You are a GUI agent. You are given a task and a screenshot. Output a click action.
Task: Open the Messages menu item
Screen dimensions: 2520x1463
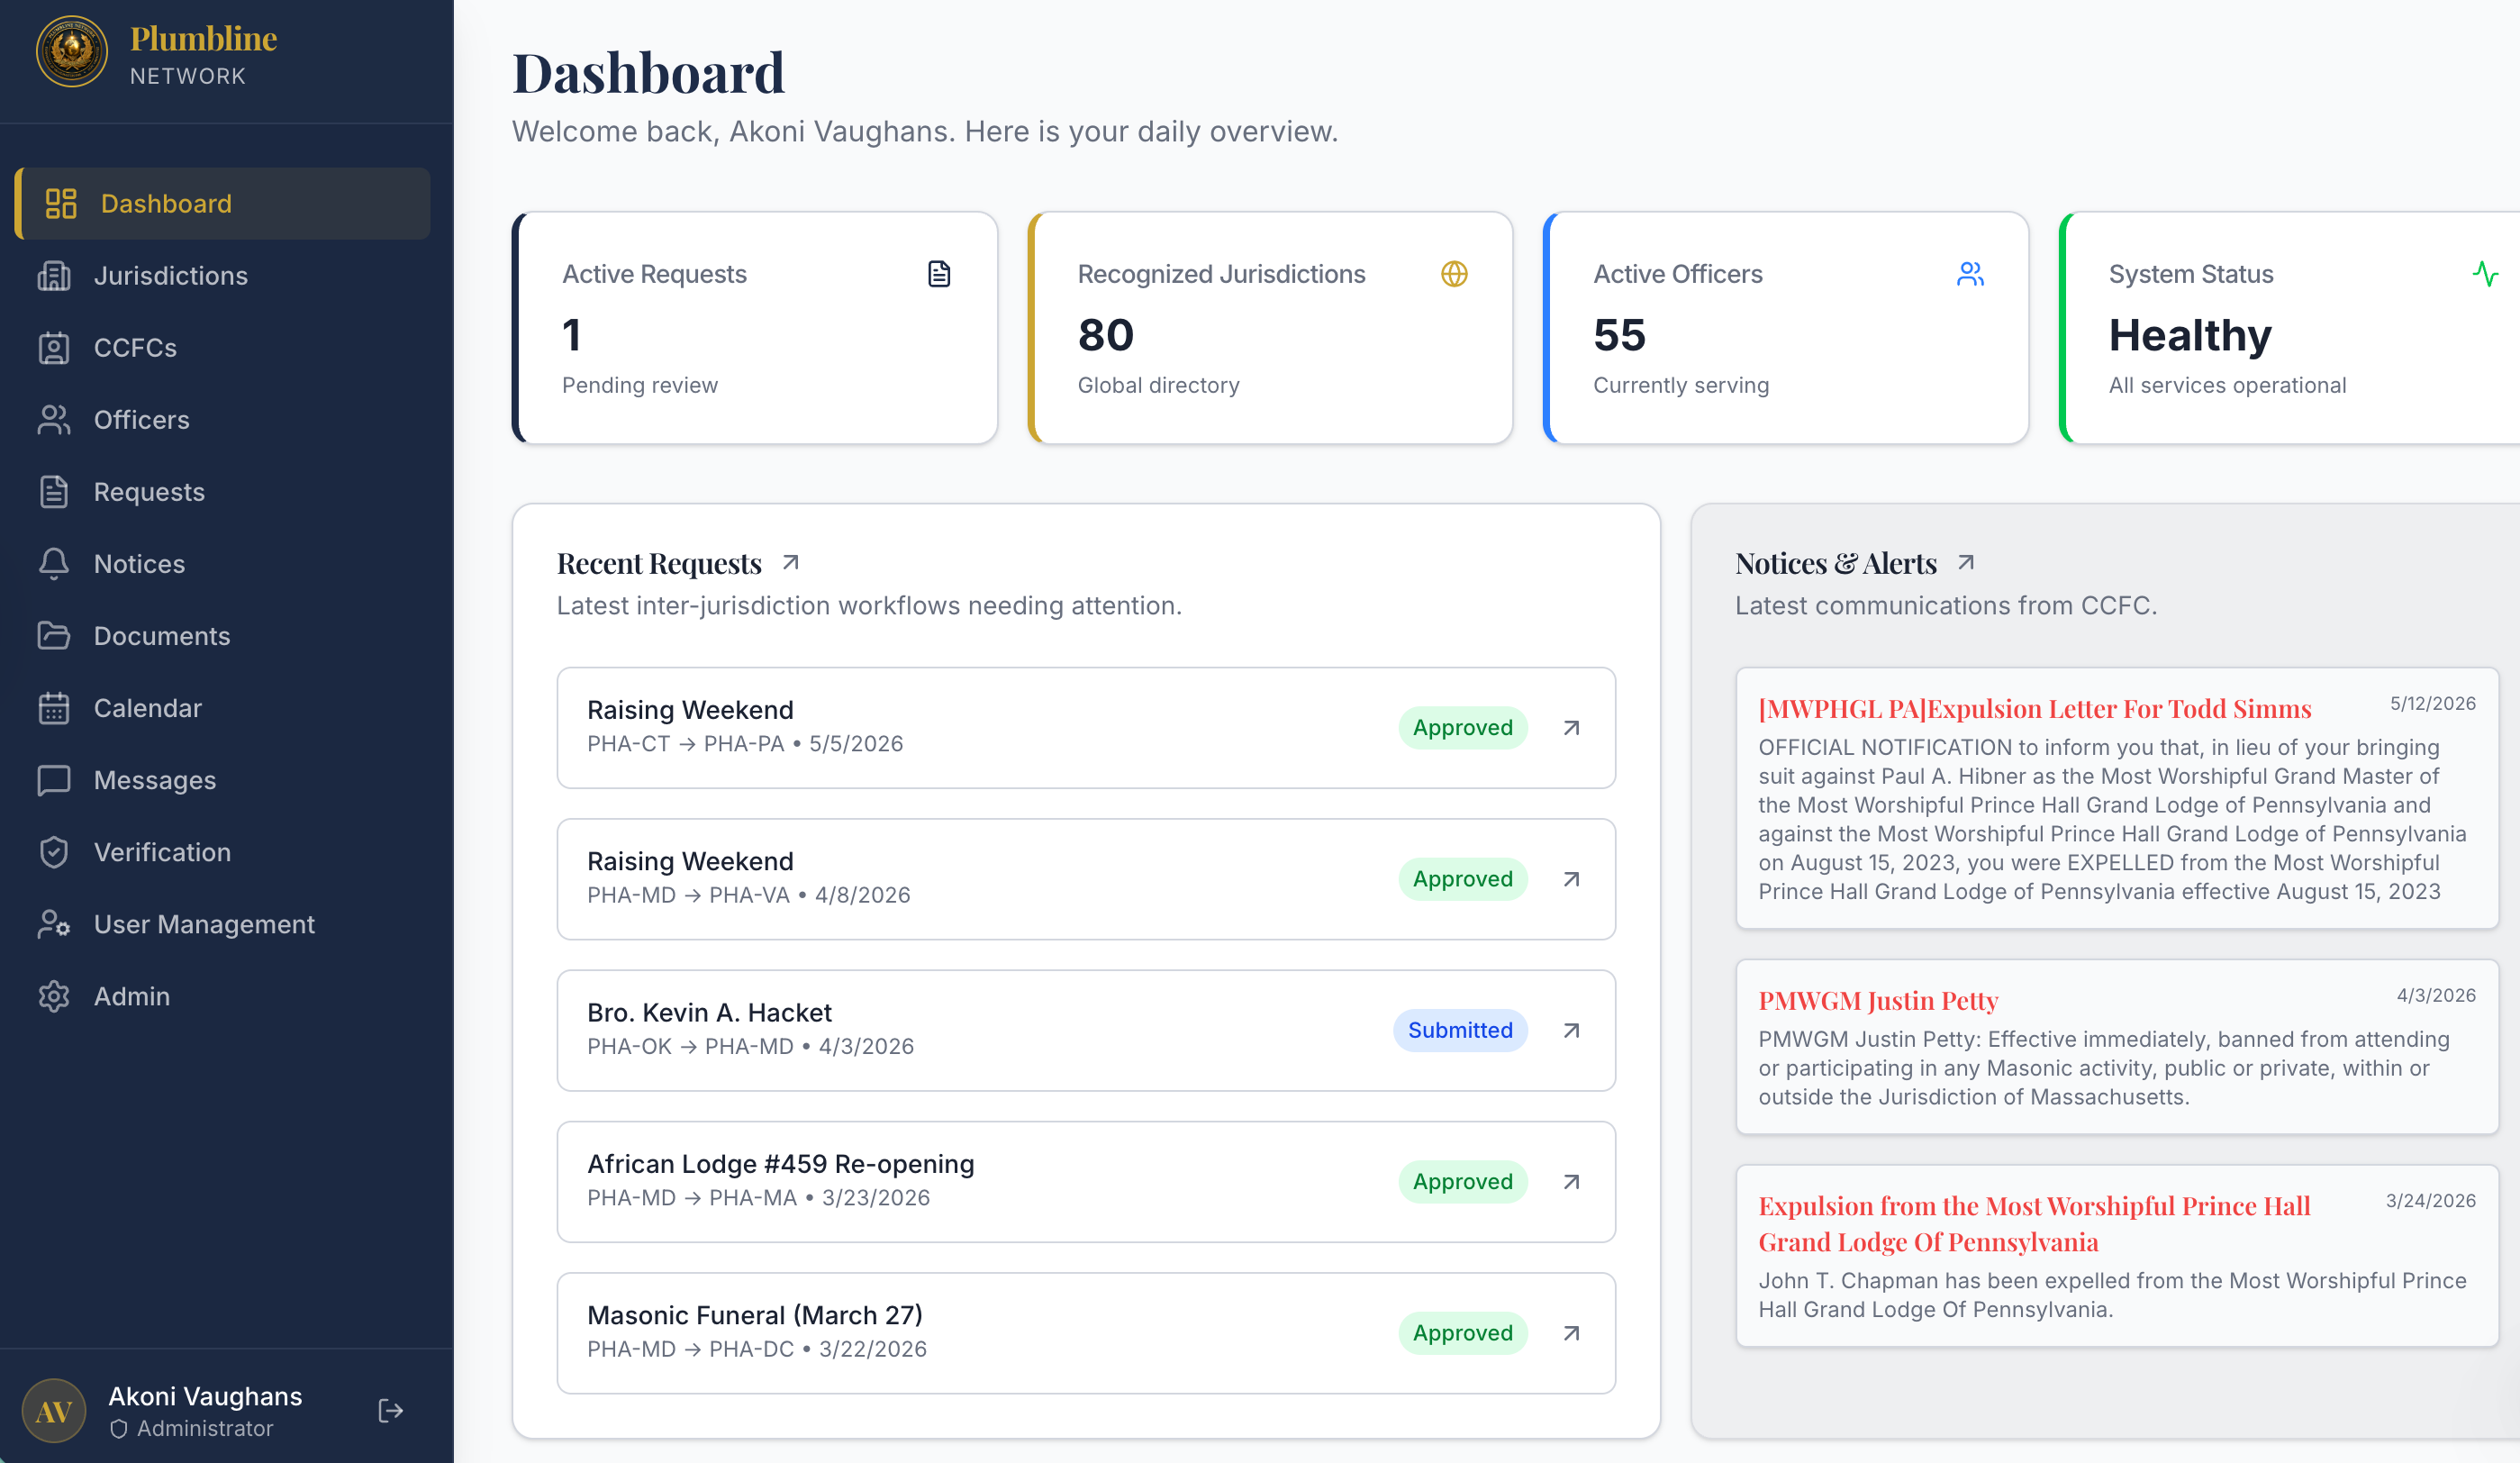pos(223,780)
